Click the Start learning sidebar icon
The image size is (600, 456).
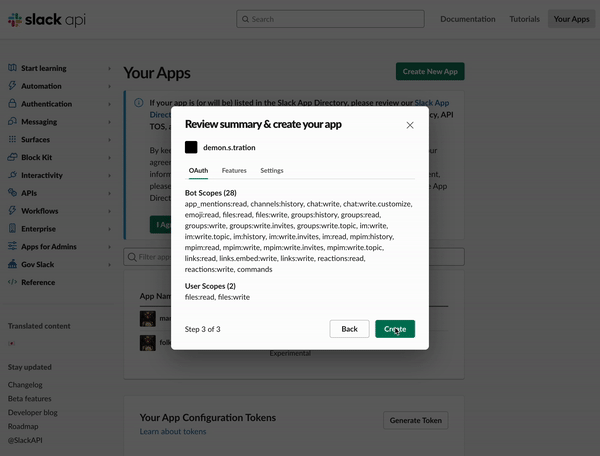pos(12,68)
